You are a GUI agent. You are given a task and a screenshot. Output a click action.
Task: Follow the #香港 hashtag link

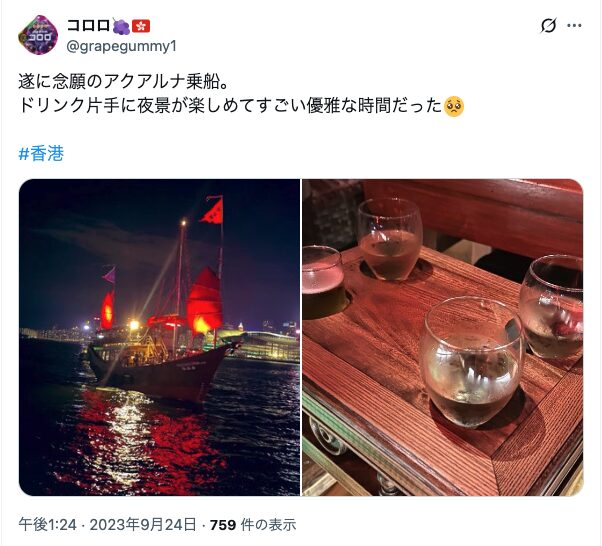[x=41, y=154]
